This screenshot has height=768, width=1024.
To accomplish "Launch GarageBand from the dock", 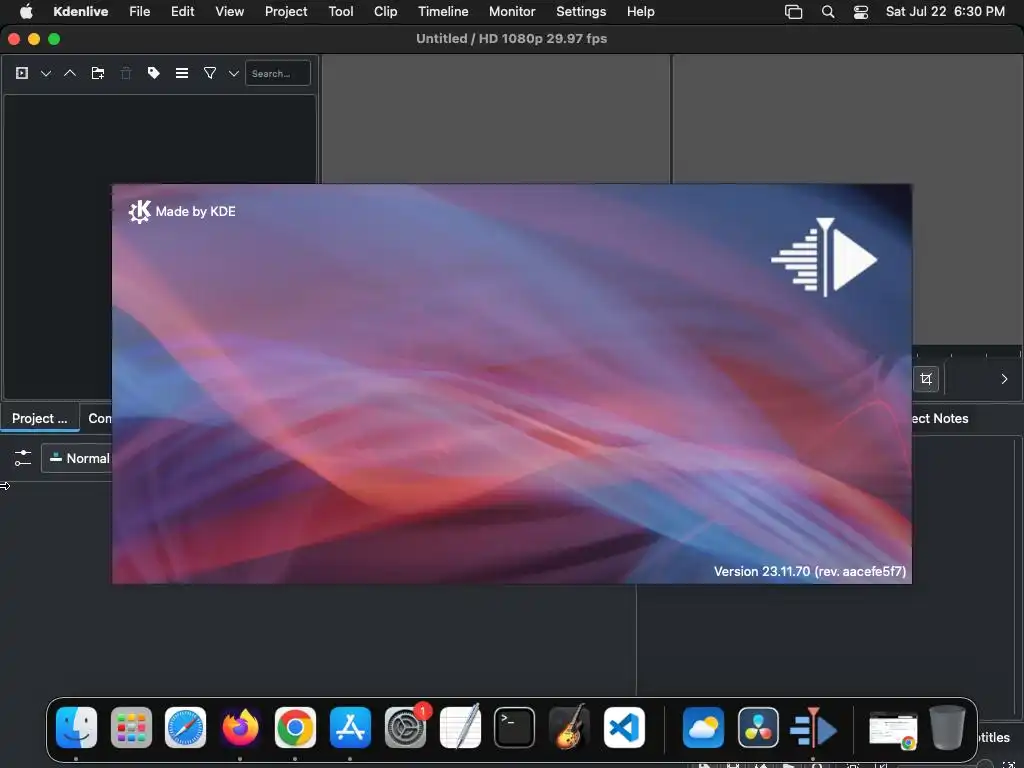I will click(569, 728).
